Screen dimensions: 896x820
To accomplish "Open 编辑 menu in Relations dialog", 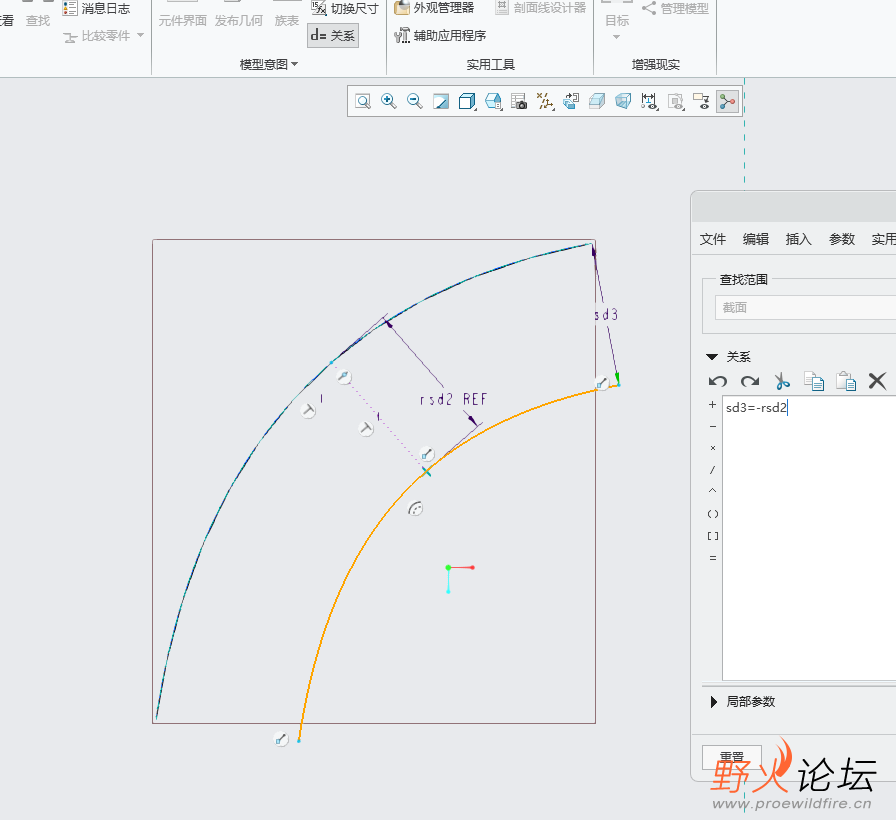I will [x=755, y=239].
